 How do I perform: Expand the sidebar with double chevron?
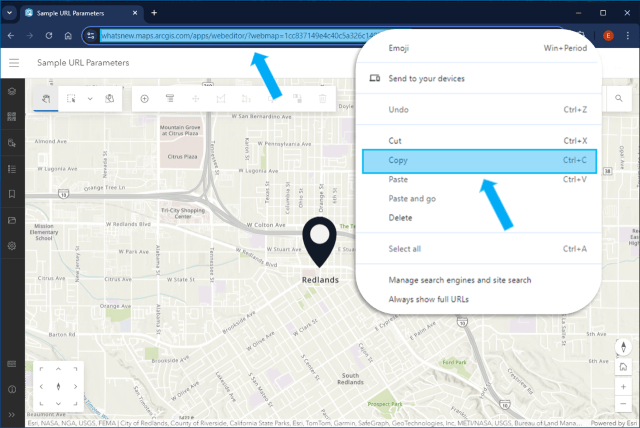[12, 415]
